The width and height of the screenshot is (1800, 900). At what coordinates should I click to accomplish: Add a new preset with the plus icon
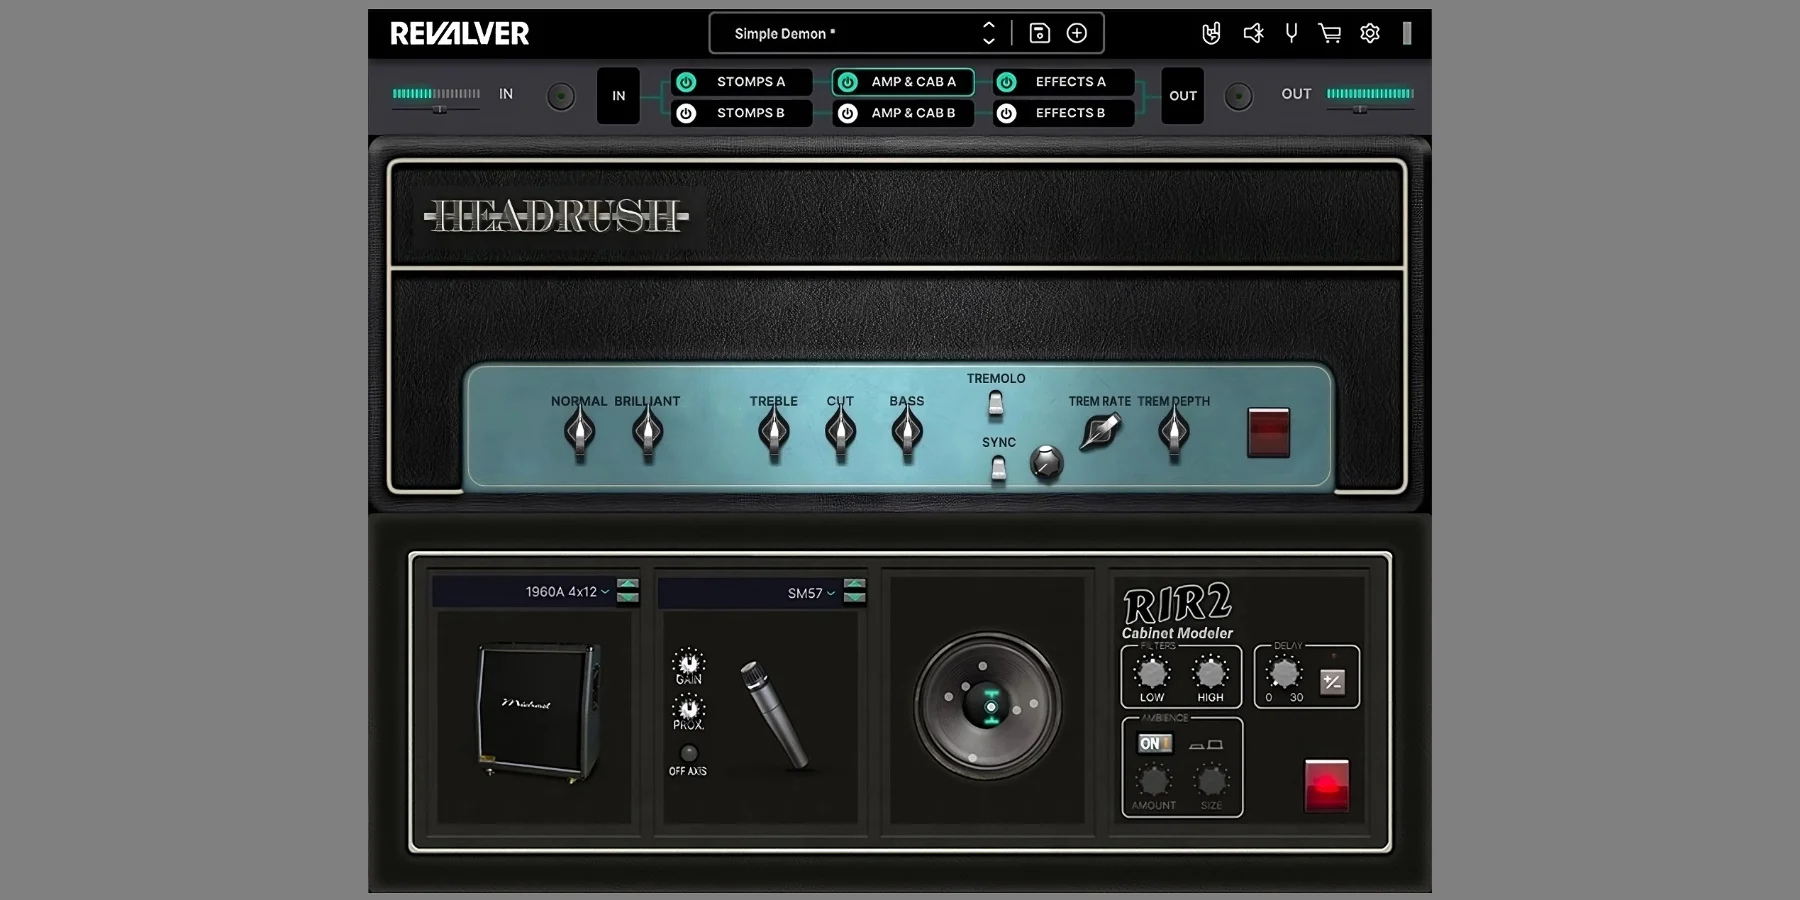tap(1078, 33)
